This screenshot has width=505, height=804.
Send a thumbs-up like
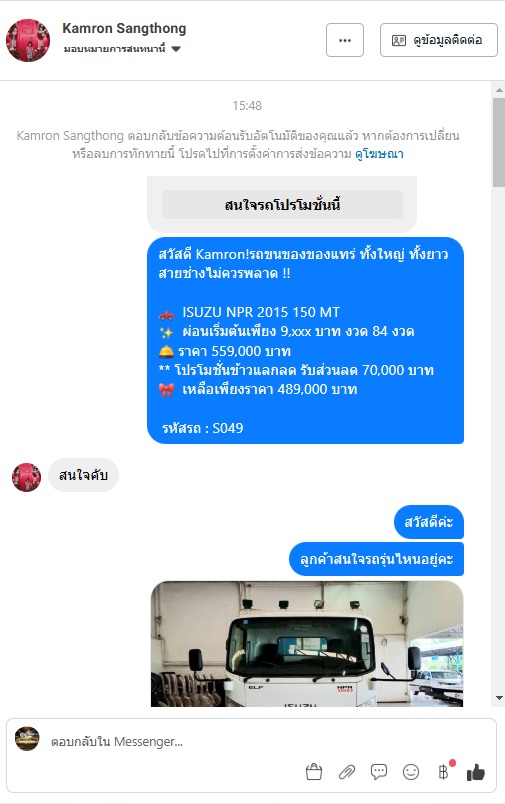pos(476,772)
